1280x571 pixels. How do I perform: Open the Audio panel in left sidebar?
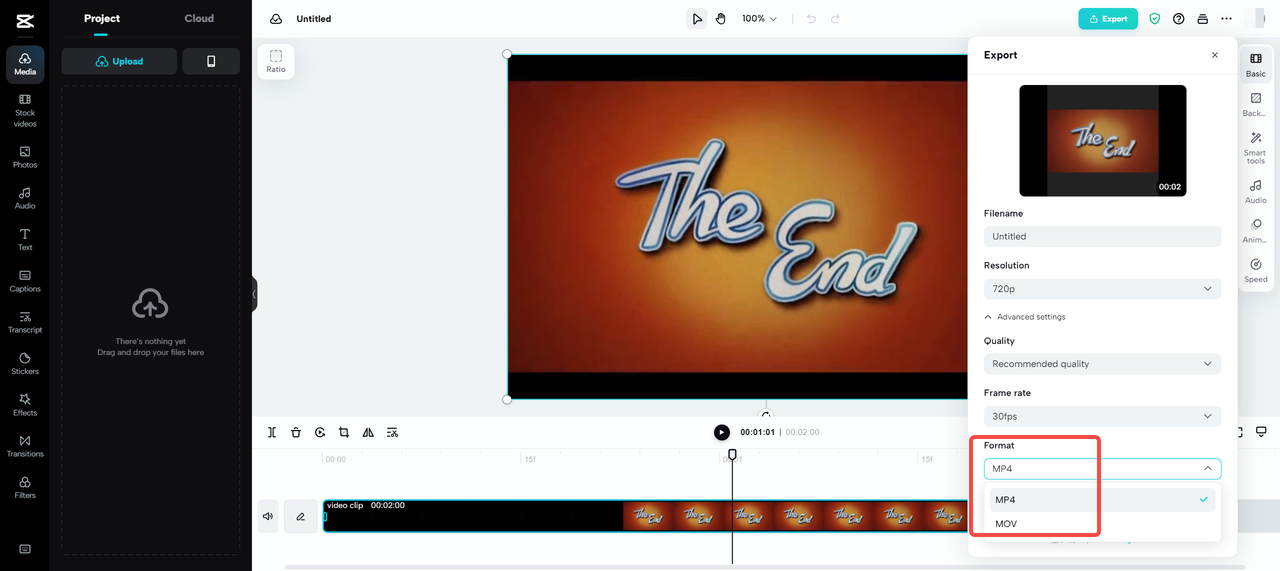(x=25, y=198)
